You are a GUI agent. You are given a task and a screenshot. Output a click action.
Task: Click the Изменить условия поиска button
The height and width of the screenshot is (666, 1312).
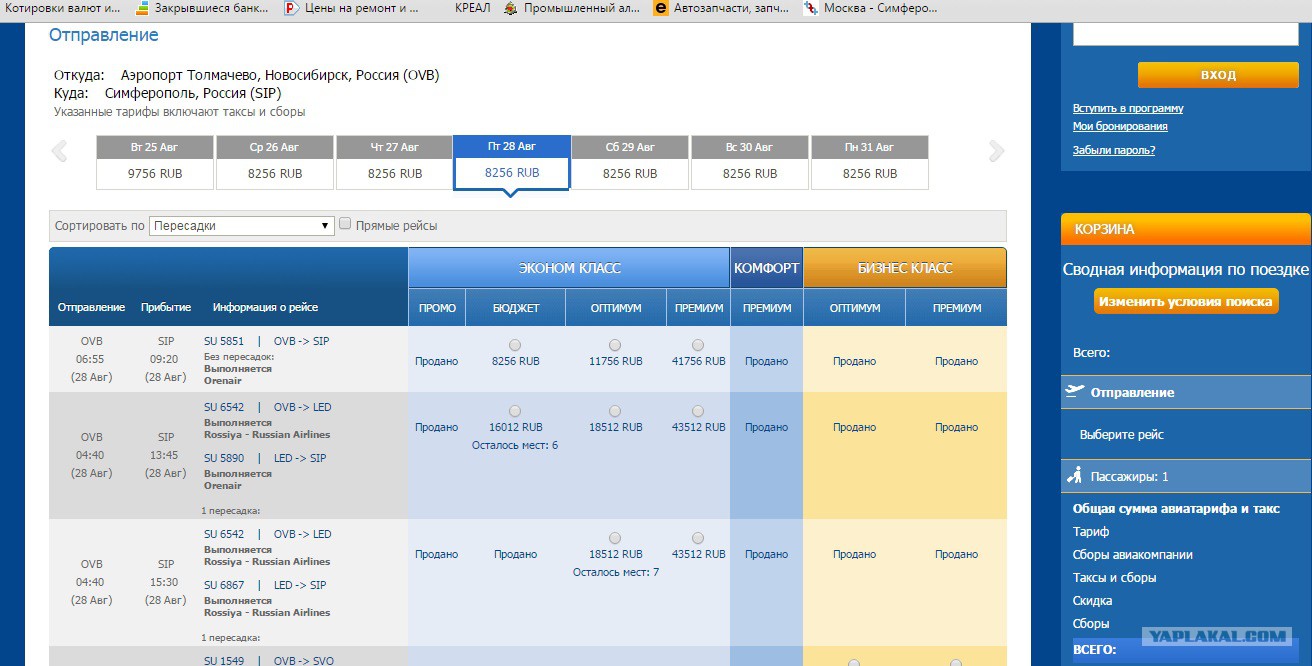1185,301
